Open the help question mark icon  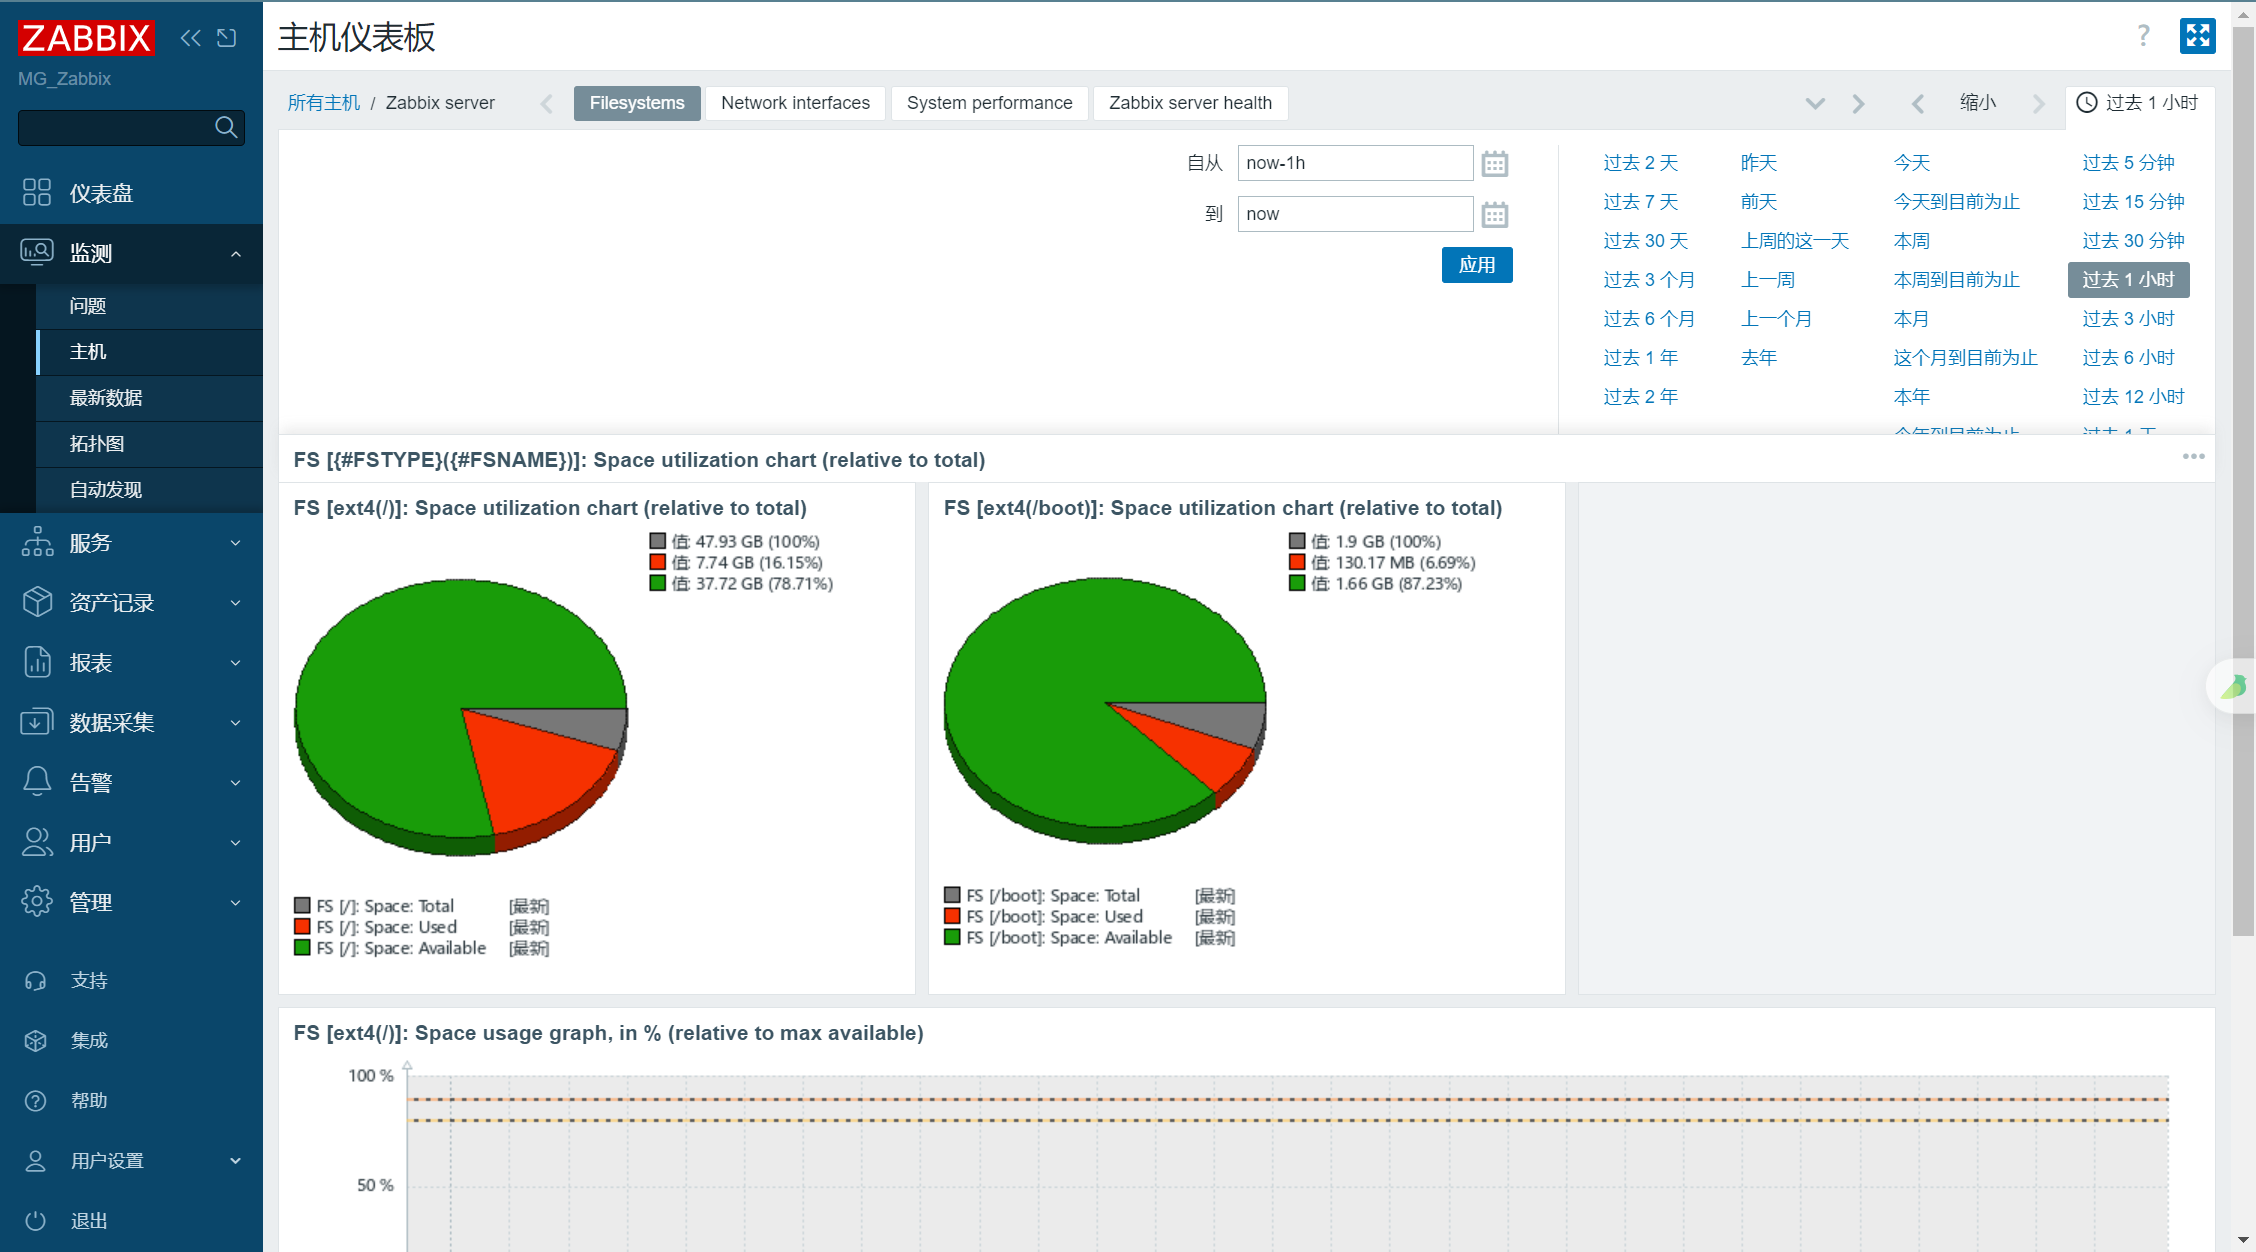click(2143, 36)
